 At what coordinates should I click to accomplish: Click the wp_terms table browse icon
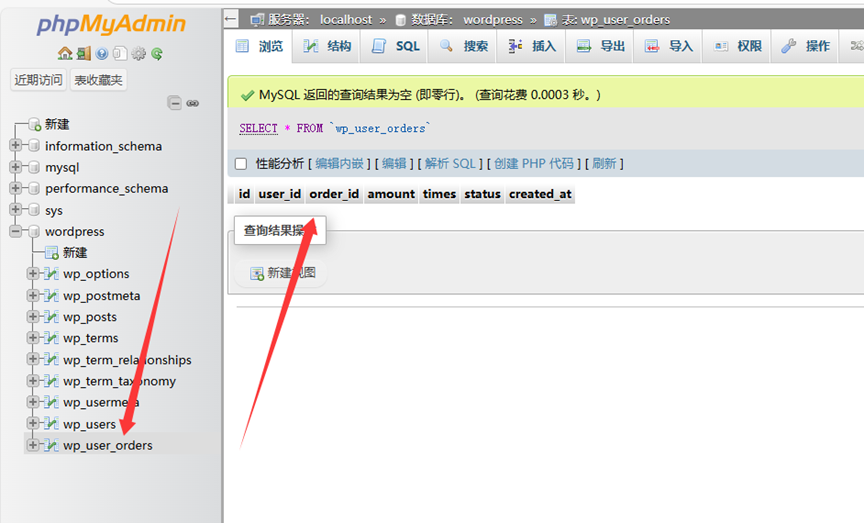coord(51,338)
